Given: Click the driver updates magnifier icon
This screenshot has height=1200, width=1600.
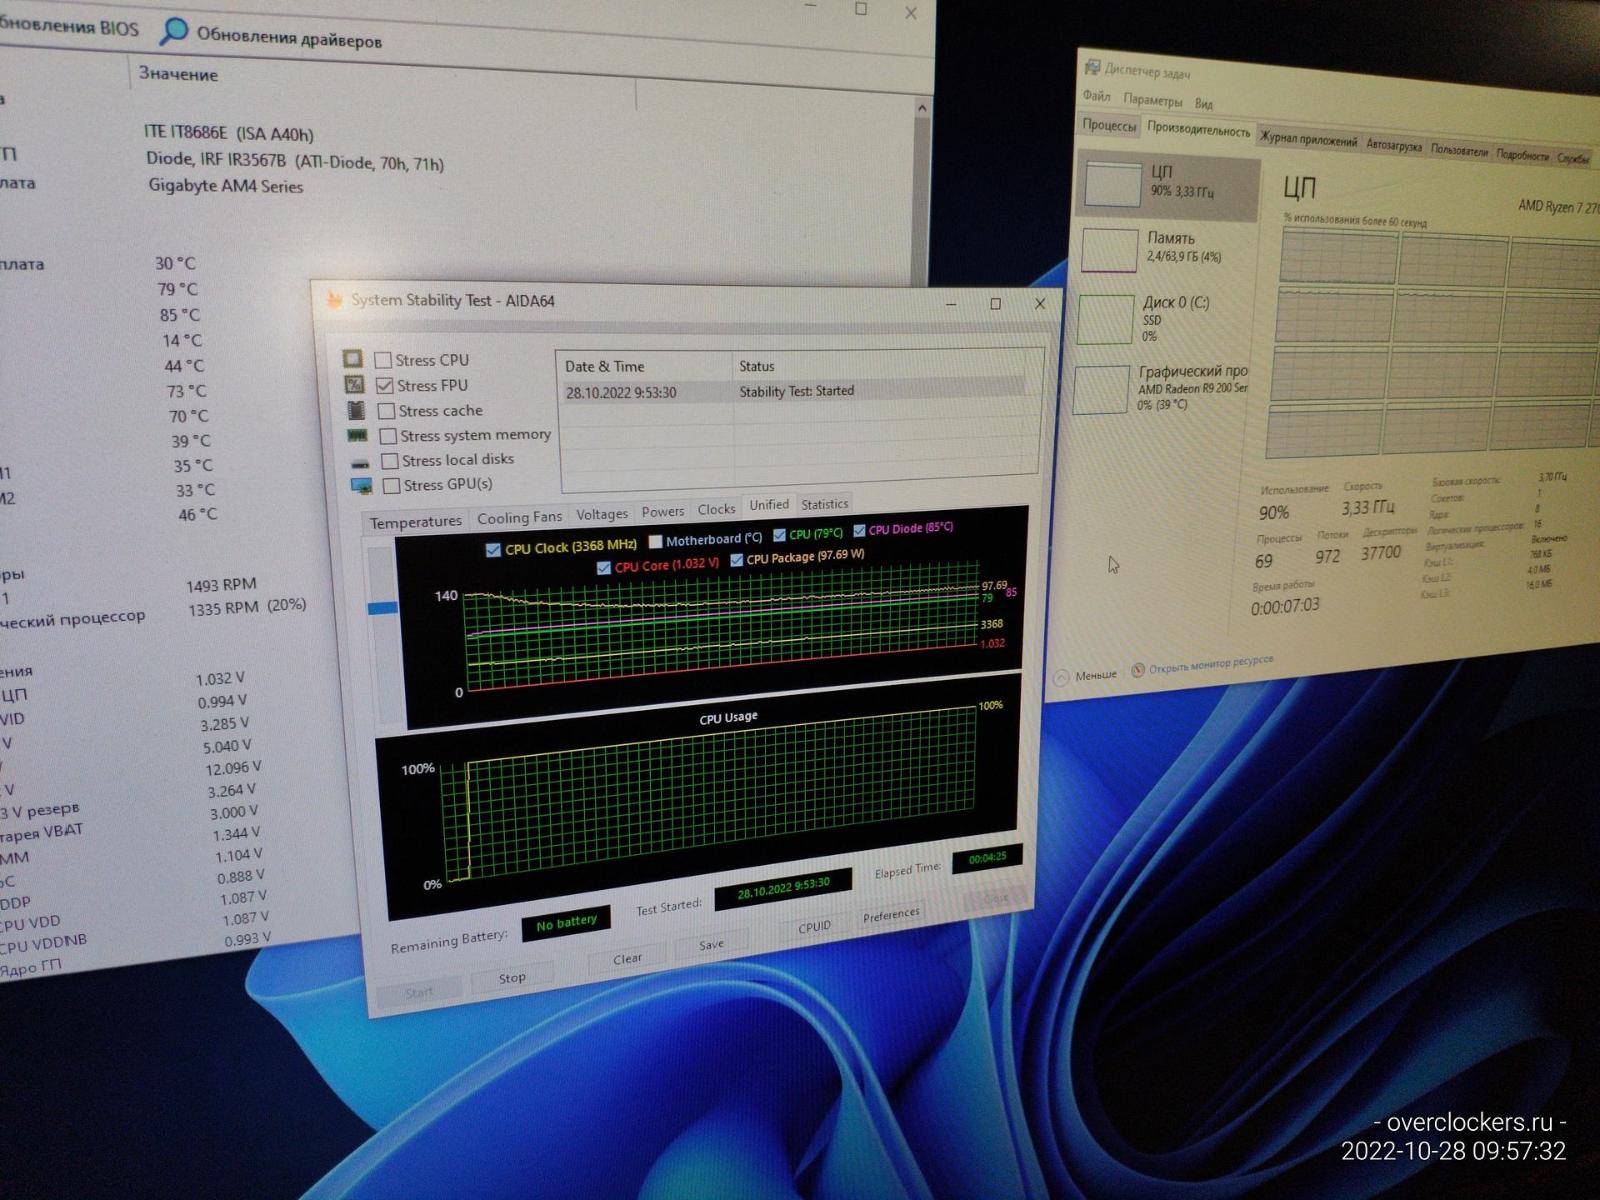Looking at the screenshot, I should pyautogui.click(x=174, y=31).
